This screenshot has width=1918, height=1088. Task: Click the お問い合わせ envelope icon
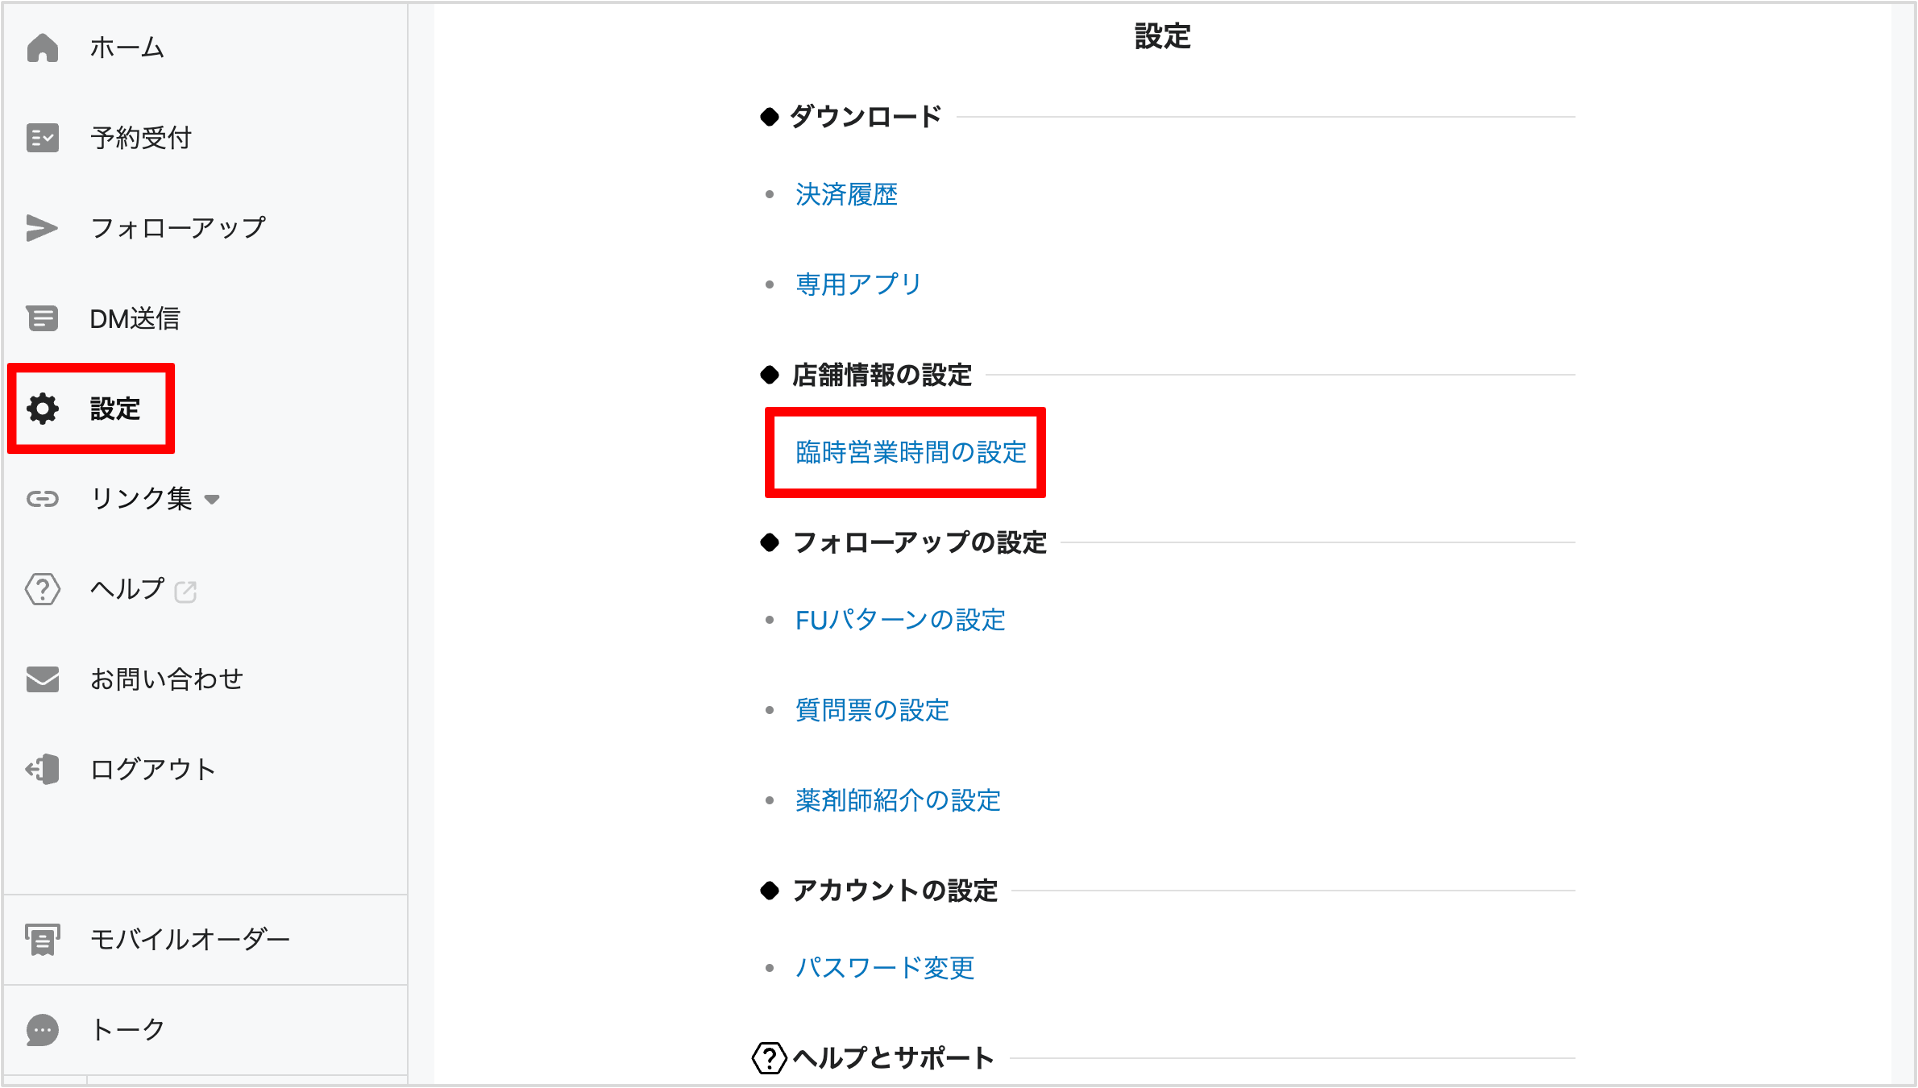(x=42, y=679)
